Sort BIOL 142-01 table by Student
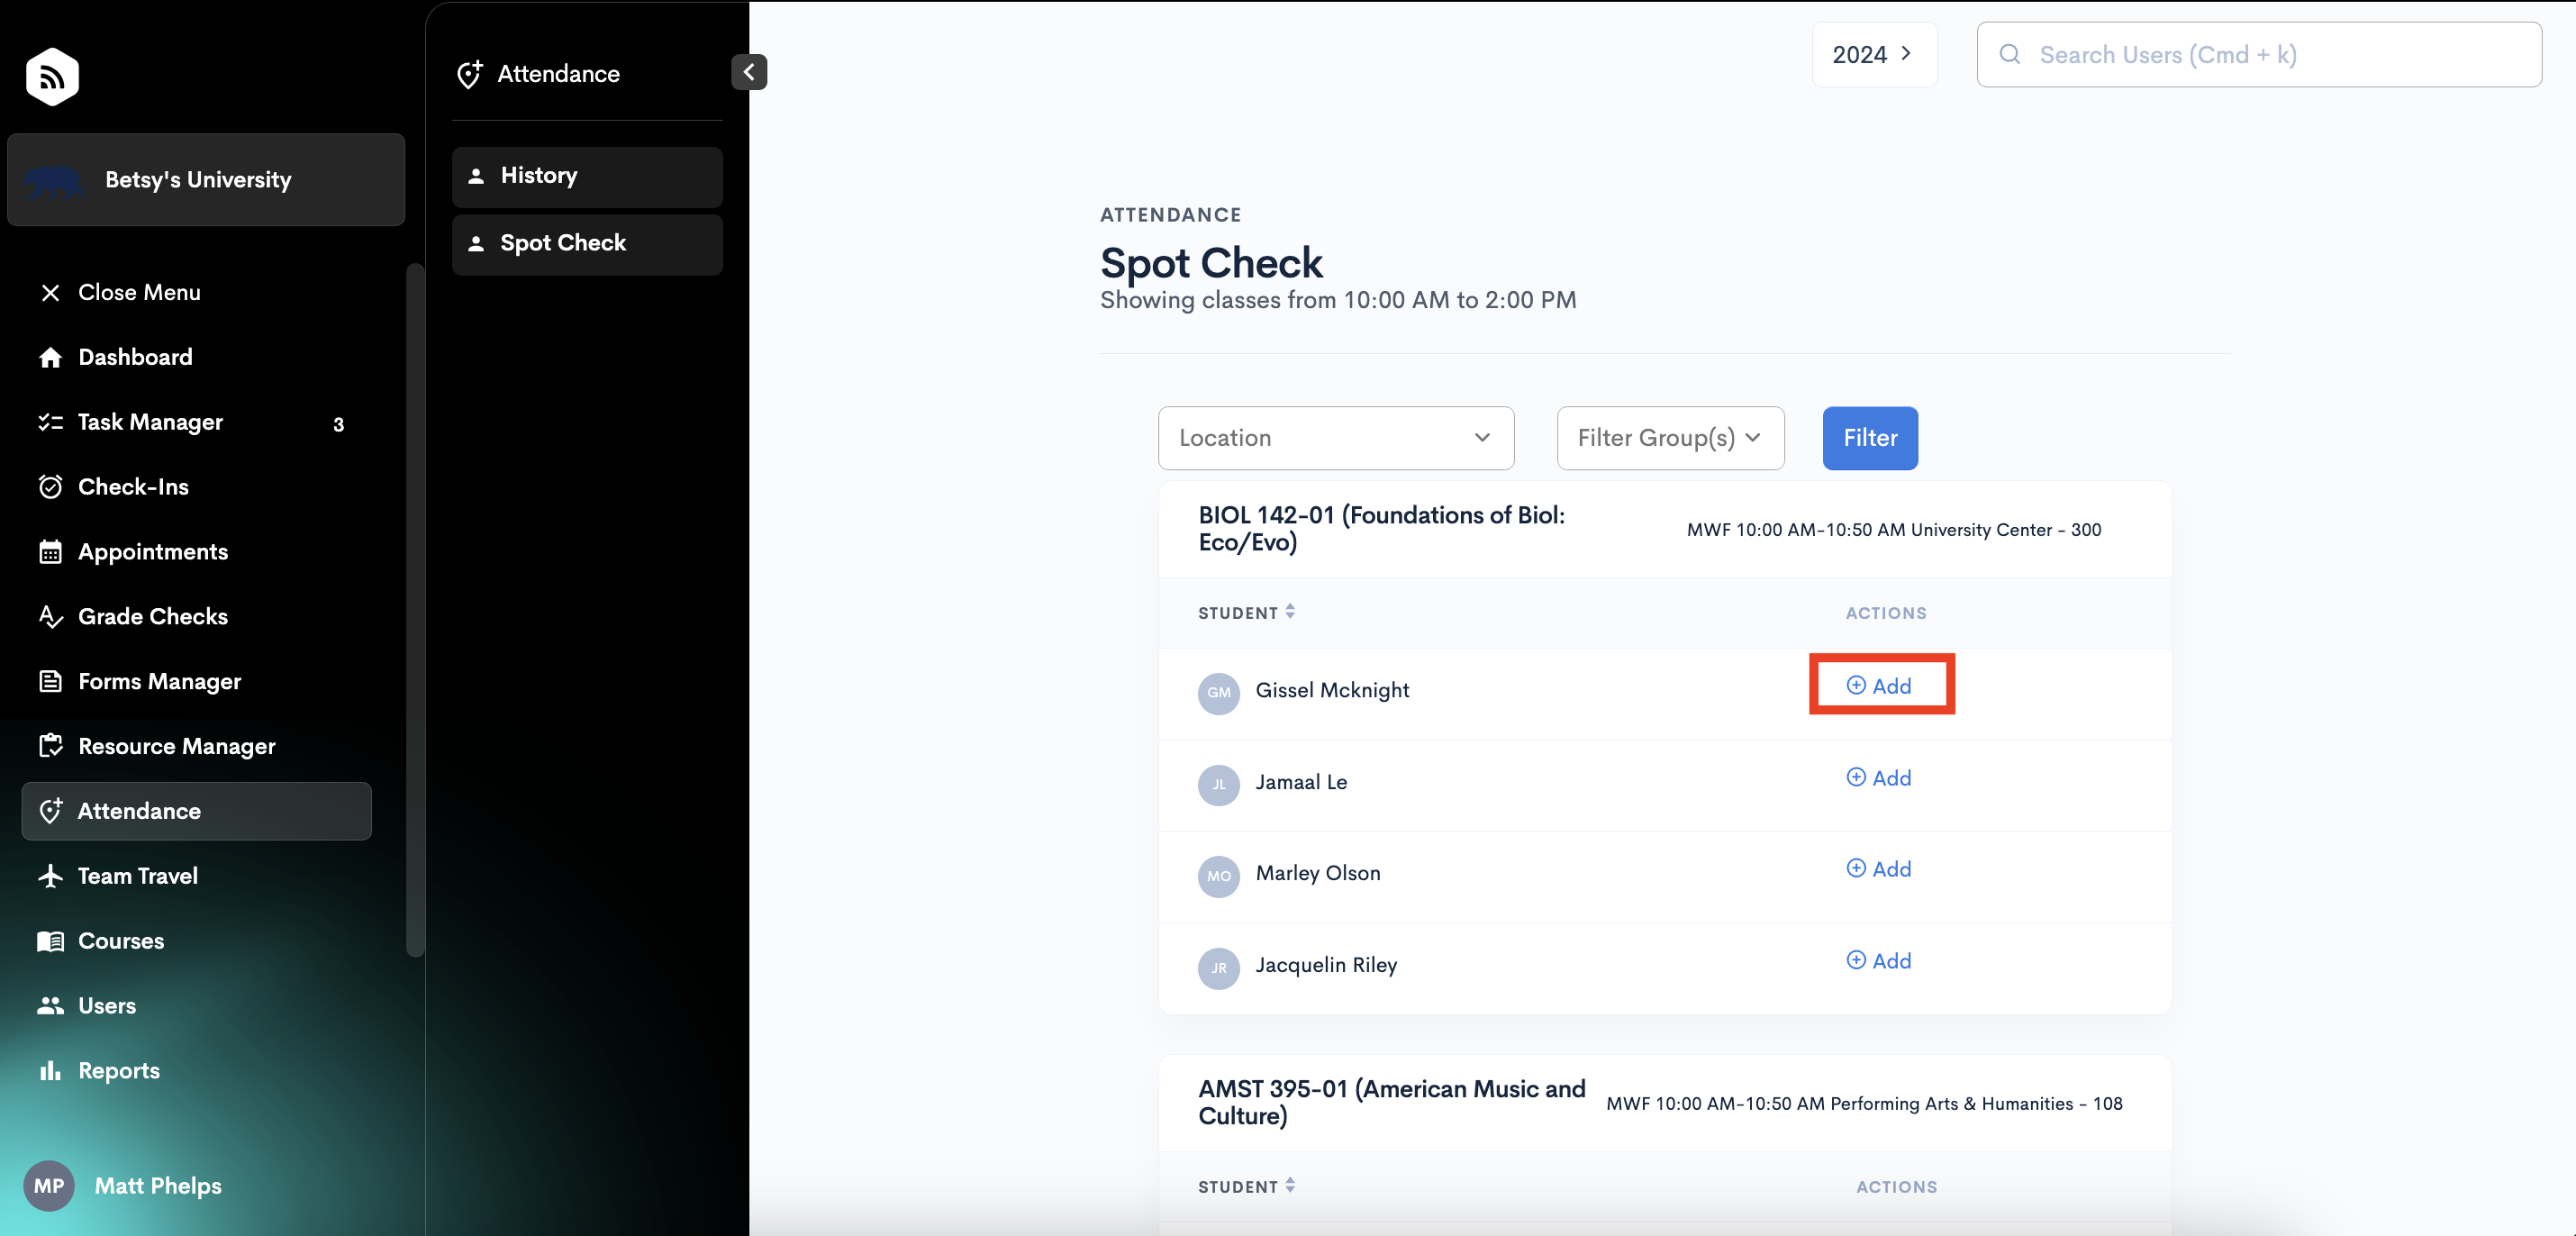The height and width of the screenshot is (1236, 2576). [1247, 613]
